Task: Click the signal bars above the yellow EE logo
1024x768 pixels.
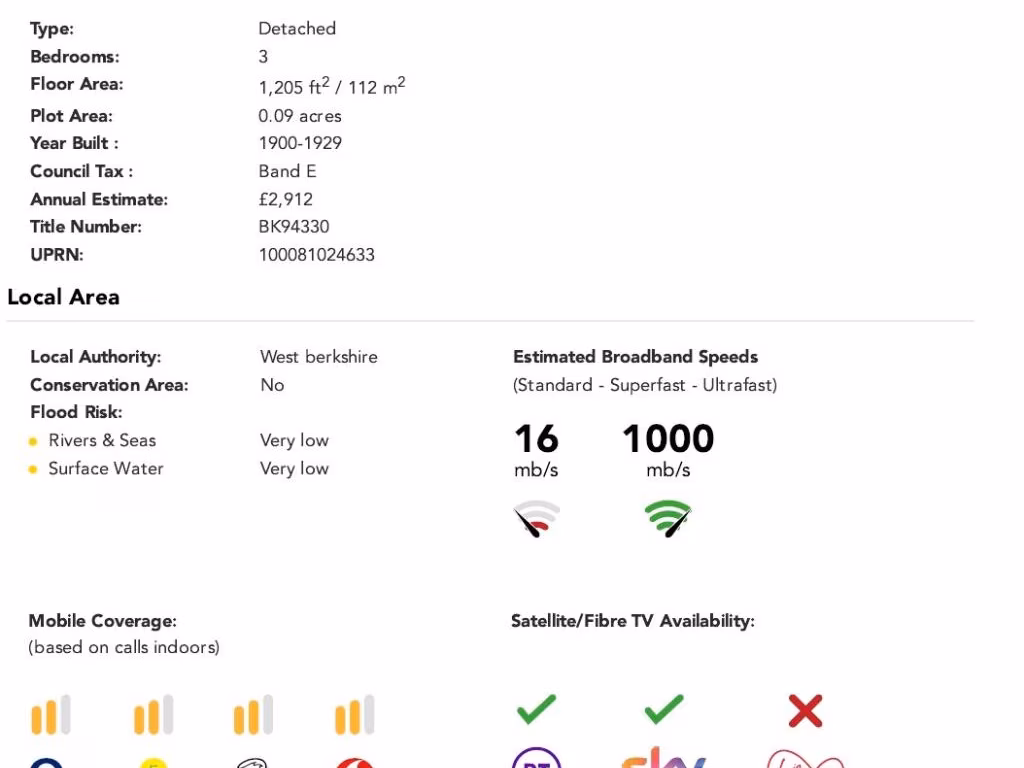Action: click(153, 715)
